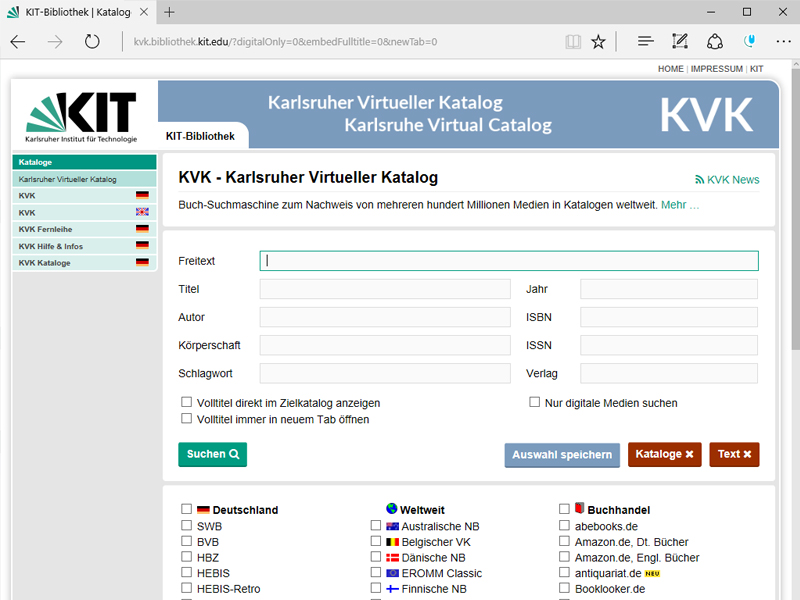Reload the KVK page
This screenshot has width=800, height=600.
pos(92,42)
